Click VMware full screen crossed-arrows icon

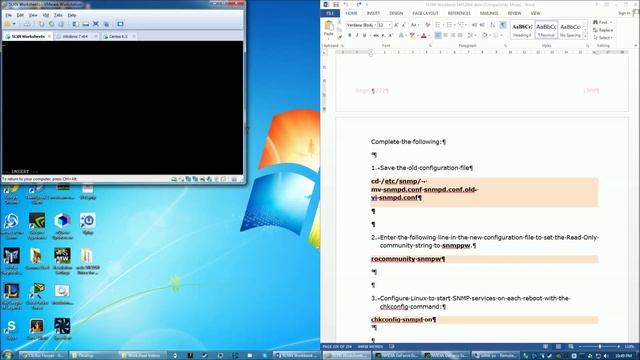point(96,24)
